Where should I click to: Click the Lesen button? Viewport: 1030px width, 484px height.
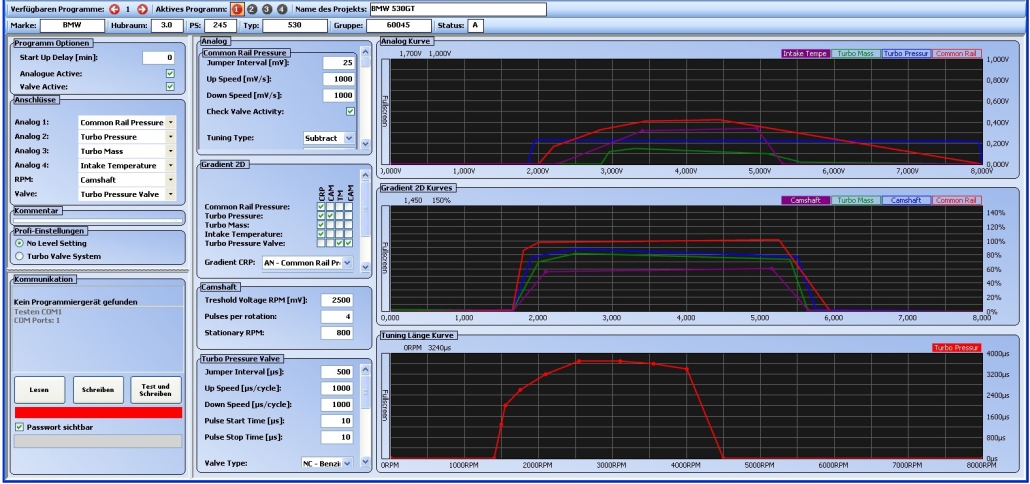tap(39, 389)
